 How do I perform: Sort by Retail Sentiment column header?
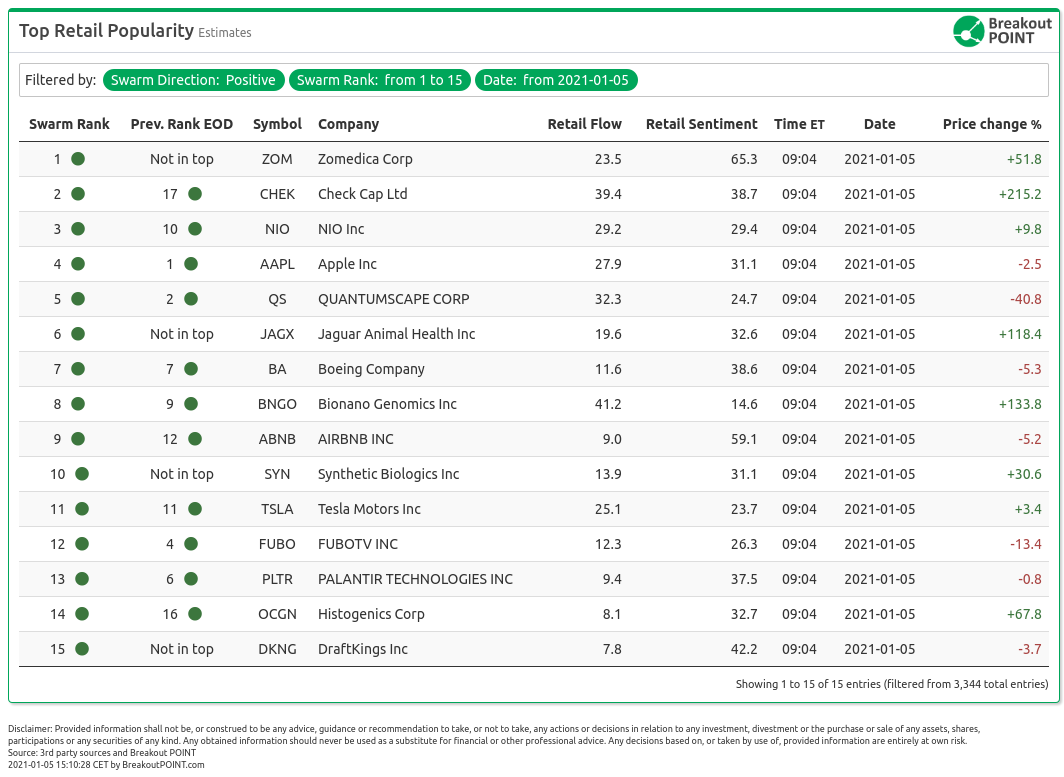coord(701,124)
